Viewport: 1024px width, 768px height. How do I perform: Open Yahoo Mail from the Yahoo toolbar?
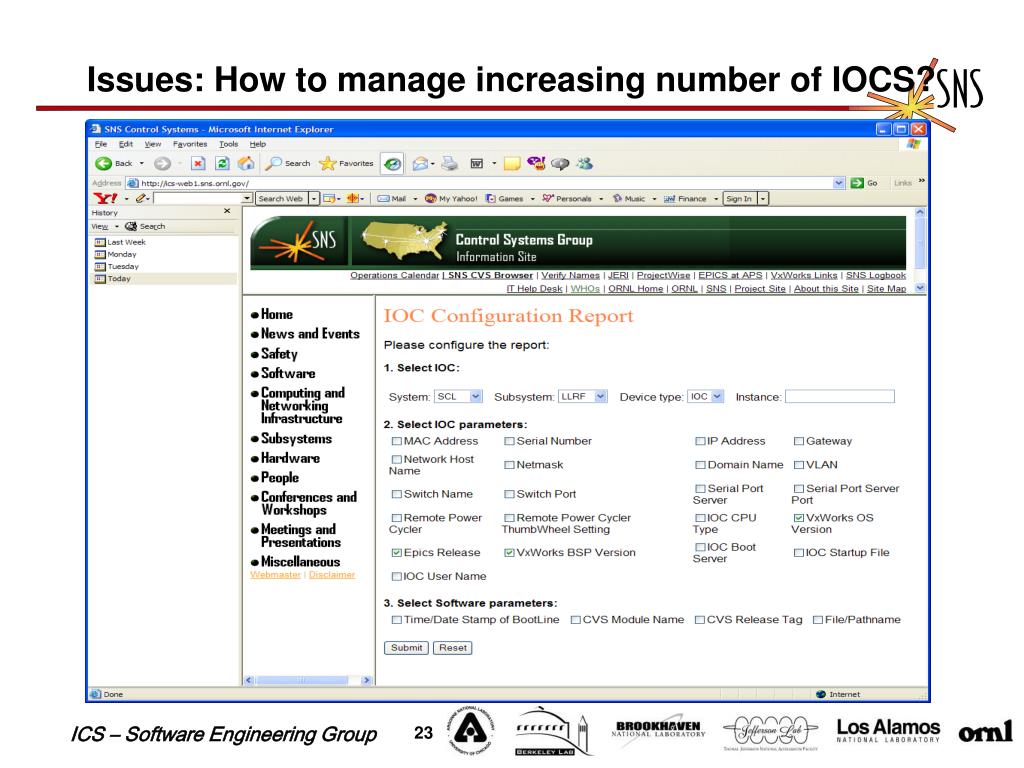point(391,199)
